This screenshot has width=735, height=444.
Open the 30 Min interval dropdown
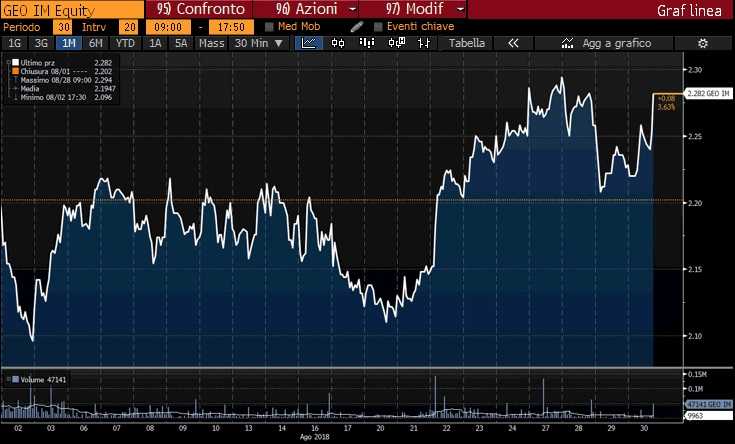[259, 43]
